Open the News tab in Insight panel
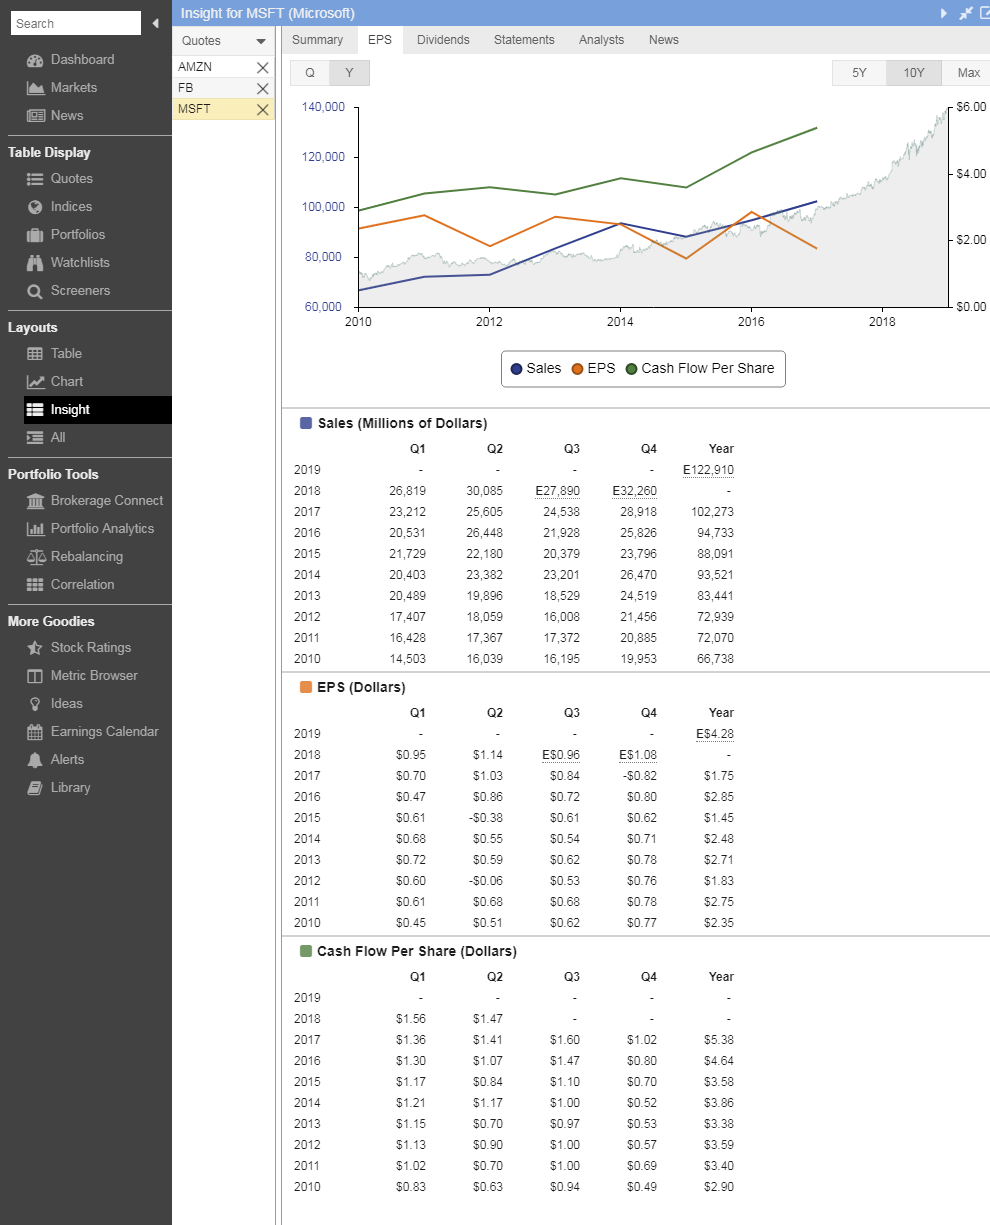990x1225 pixels. pyautogui.click(x=663, y=40)
